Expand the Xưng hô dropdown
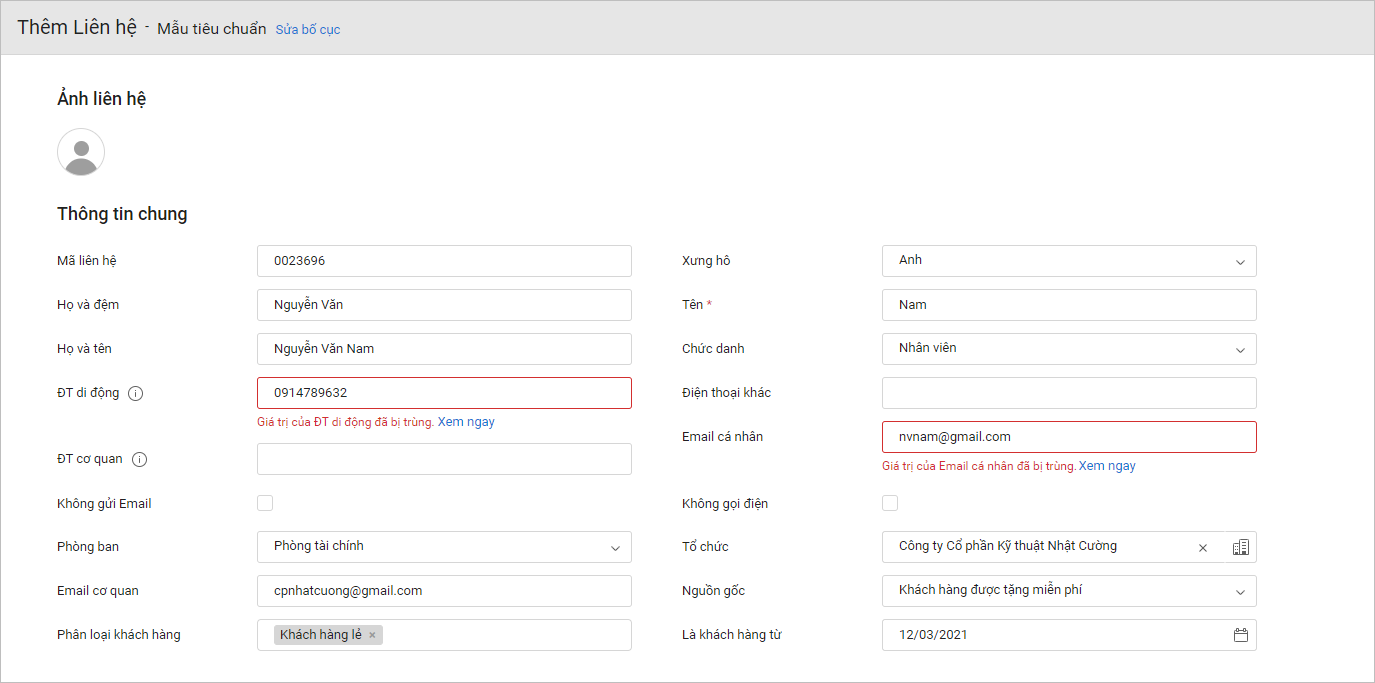The width and height of the screenshot is (1375, 683). tap(1069, 261)
